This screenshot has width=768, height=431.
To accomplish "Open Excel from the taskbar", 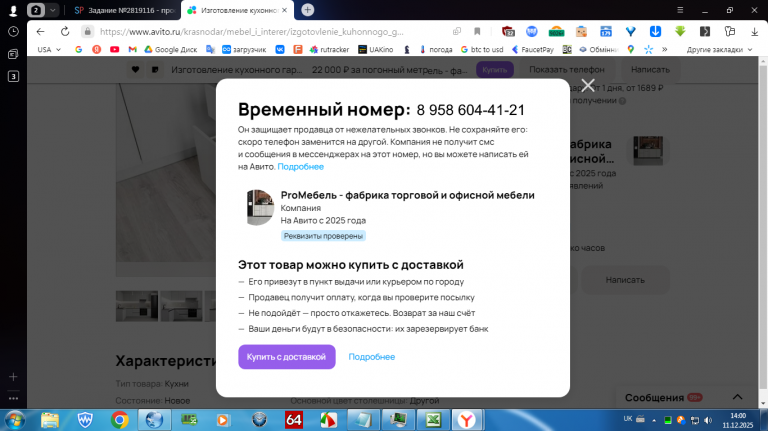I will click(433, 420).
